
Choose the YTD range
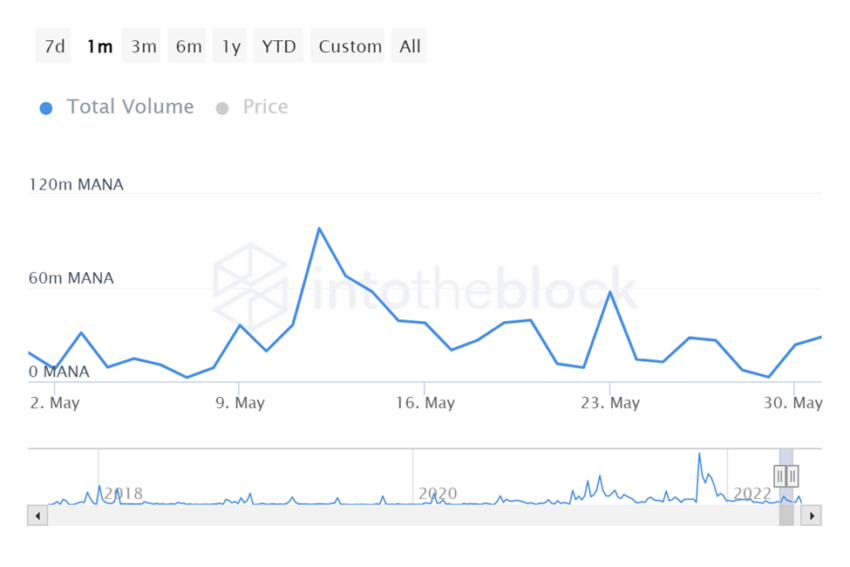[279, 46]
